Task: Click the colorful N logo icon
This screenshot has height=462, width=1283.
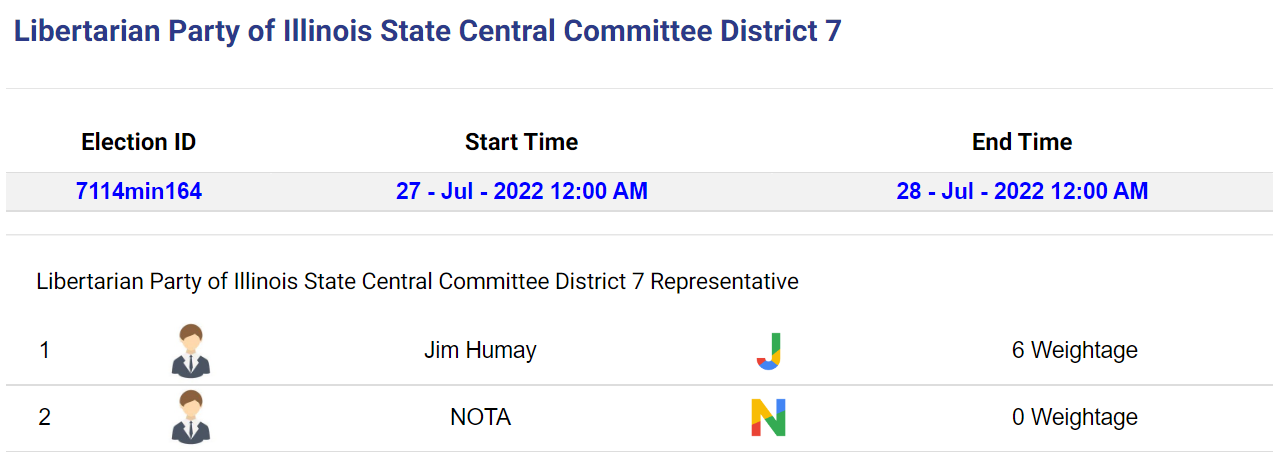Action: 768,417
